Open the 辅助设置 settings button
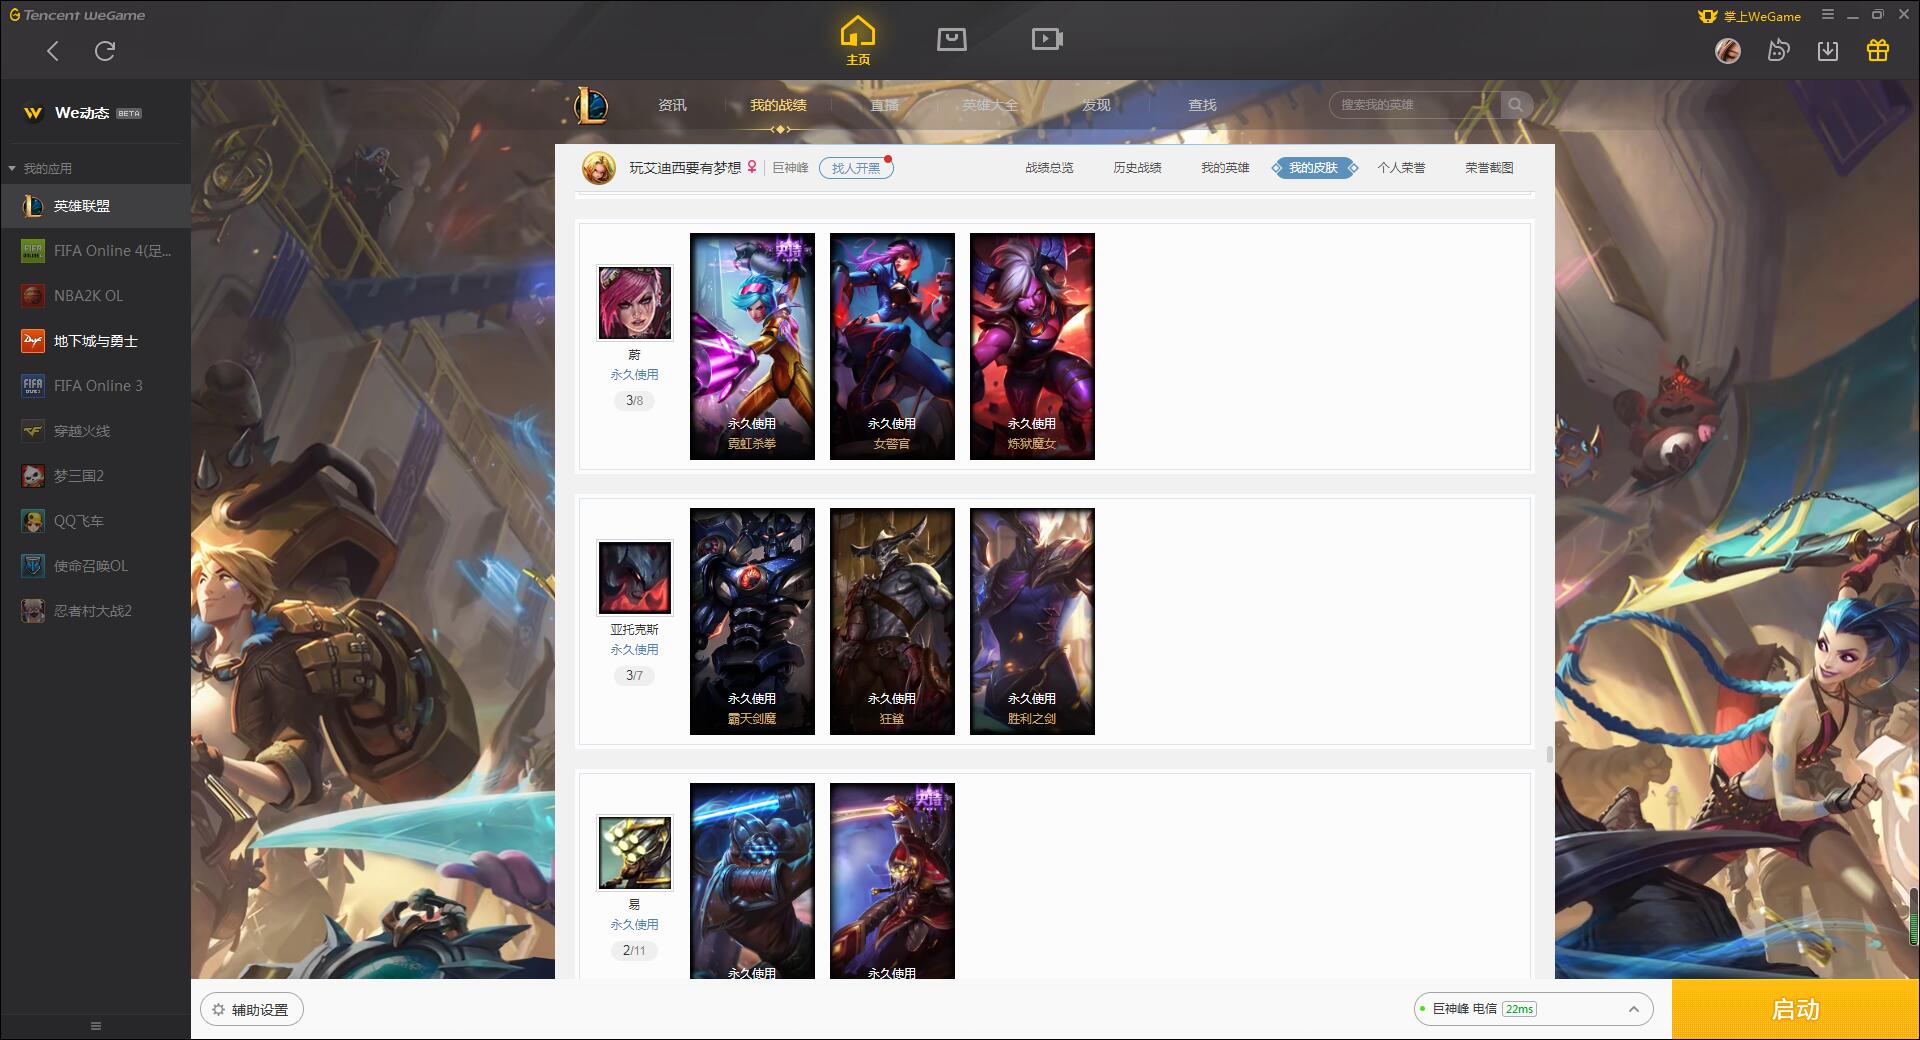Viewport: 1920px width, 1040px height. tap(252, 1010)
